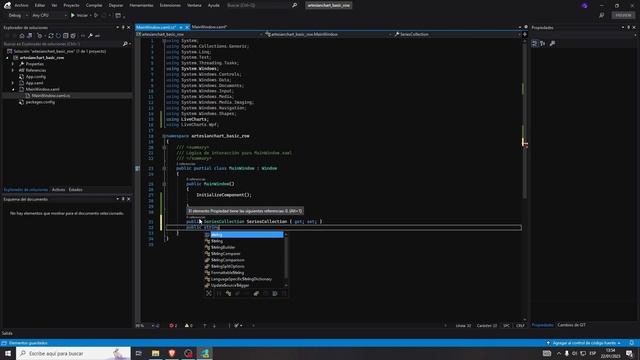This screenshot has height=360, width=640.
Task: Select App.config in Solution Explorer
Action: click(36, 77)
